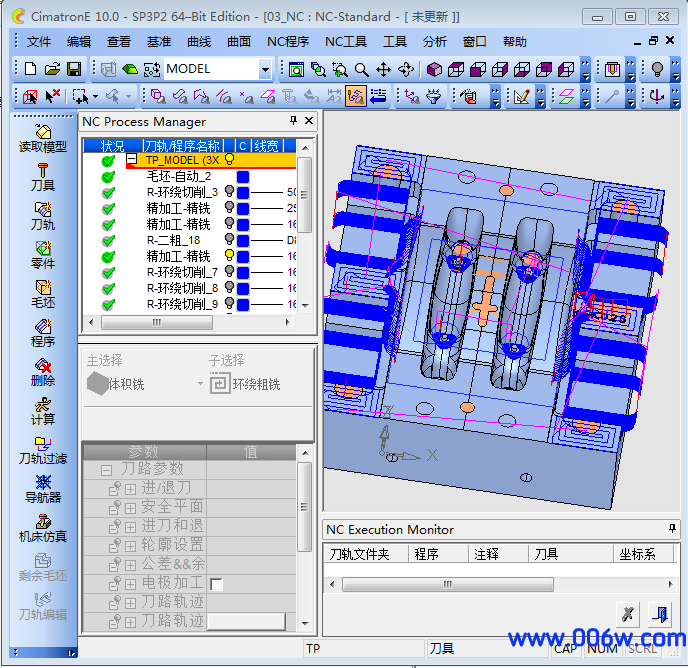Select the magnifier Zoom tool

click(362, 69)
